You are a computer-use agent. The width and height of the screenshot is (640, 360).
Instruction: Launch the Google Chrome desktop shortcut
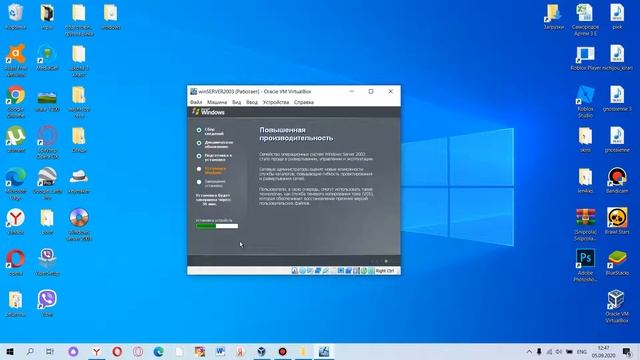coord(16,101)
